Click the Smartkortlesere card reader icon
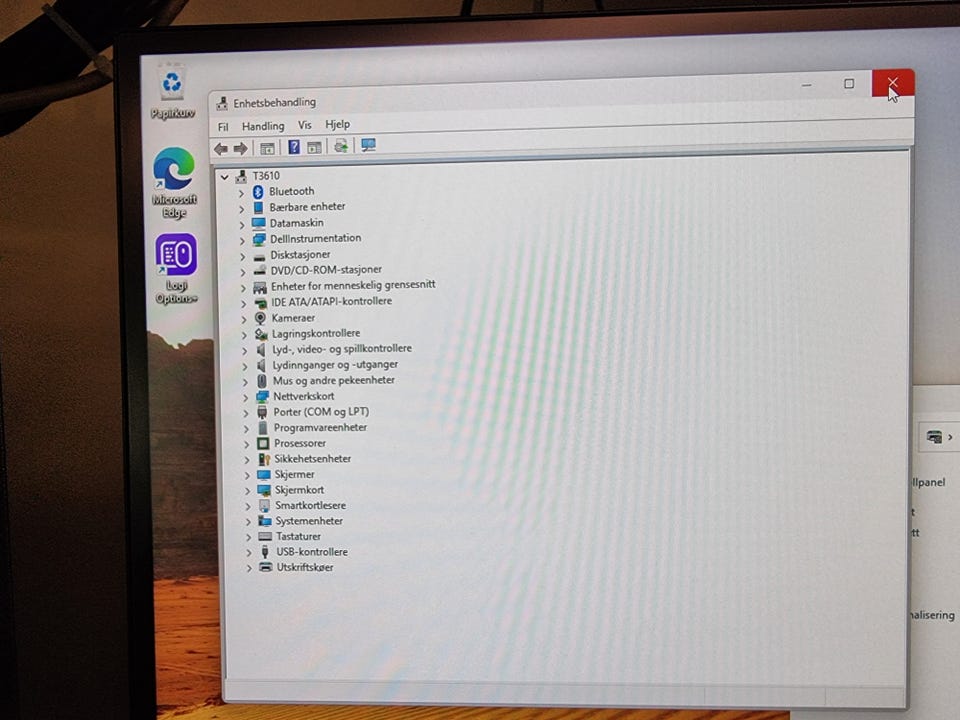 [264, 505]
